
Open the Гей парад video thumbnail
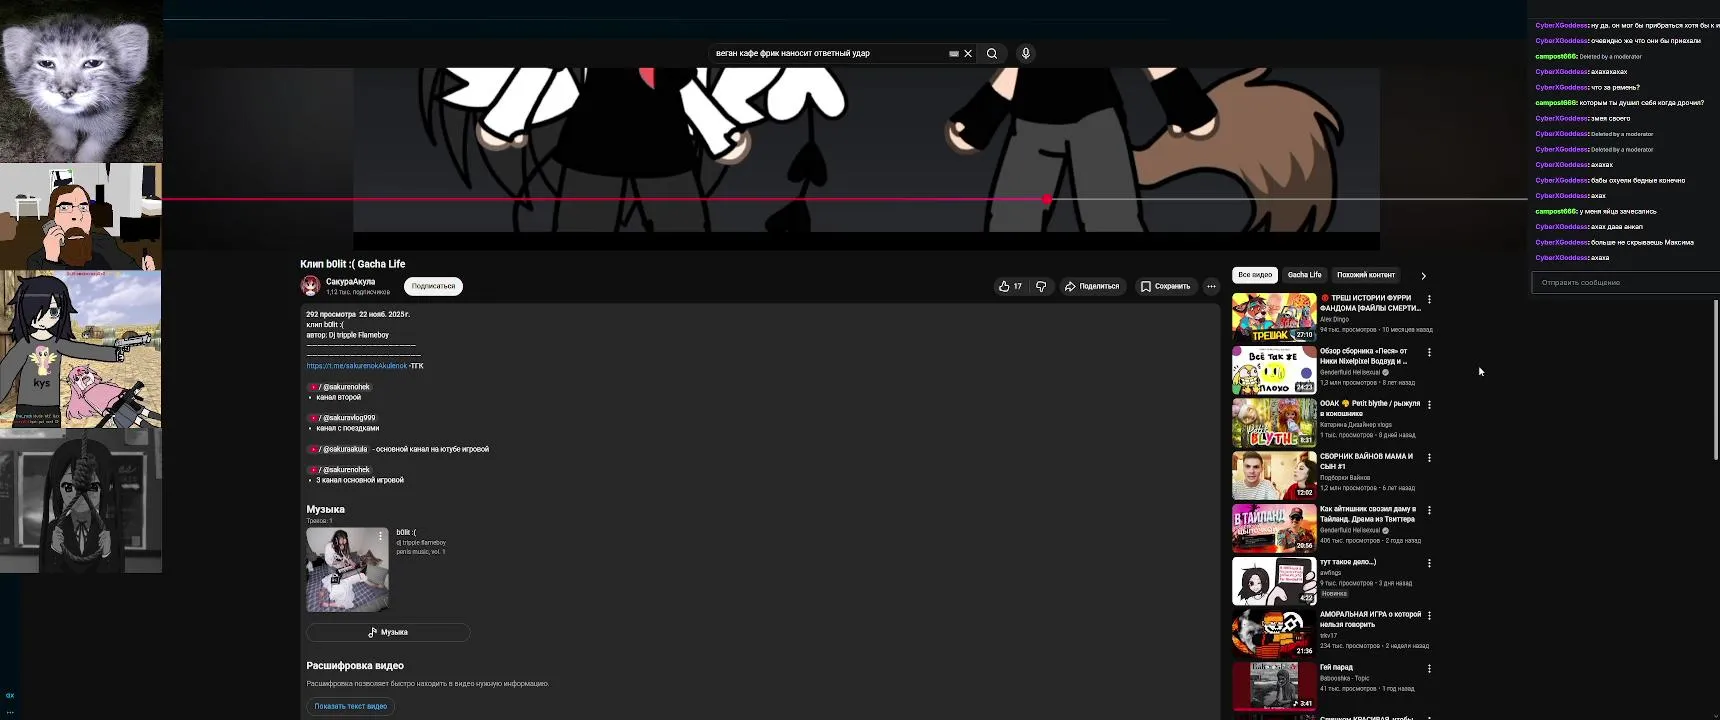[1274, 687]
